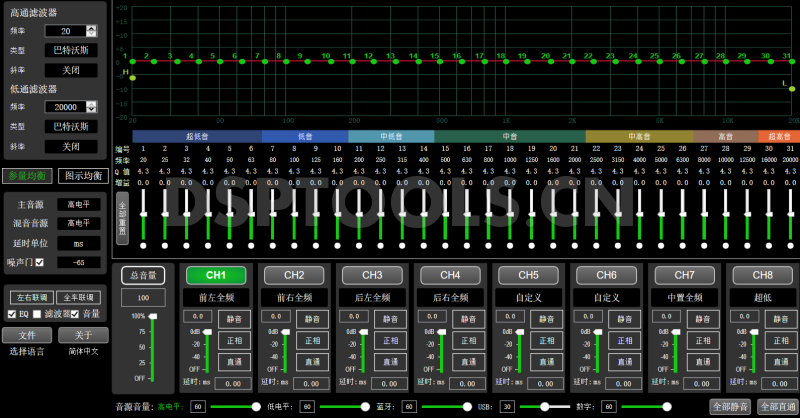The height and width of the screenshot is (418, 800).
Task: Click the 超低音 frequency band label
Action: tap(197, 136)
